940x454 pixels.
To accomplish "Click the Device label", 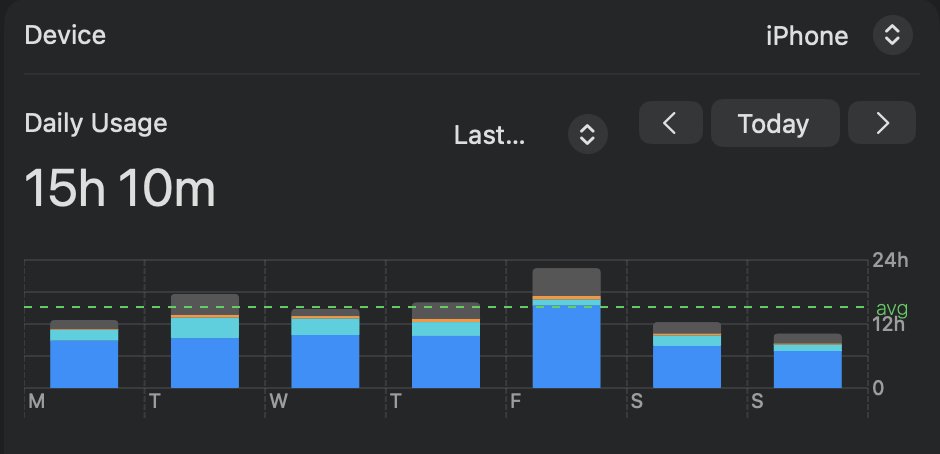I will coord(65,35).
